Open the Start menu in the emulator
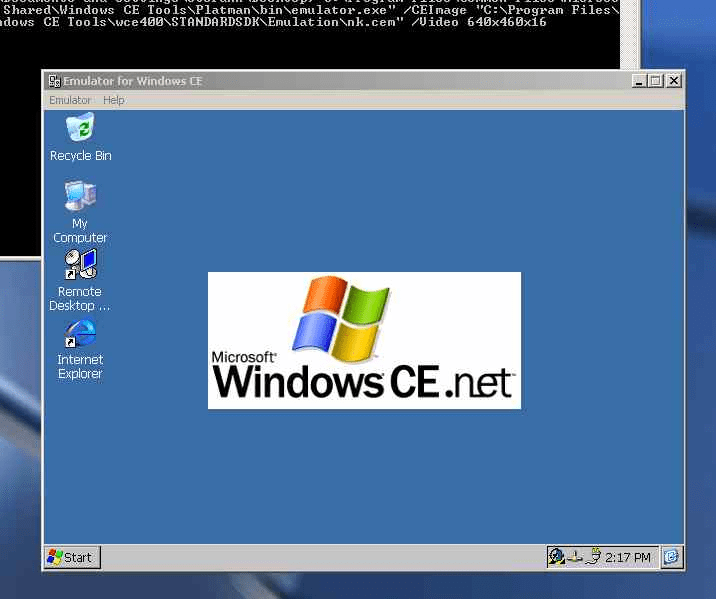 point(72,557)
